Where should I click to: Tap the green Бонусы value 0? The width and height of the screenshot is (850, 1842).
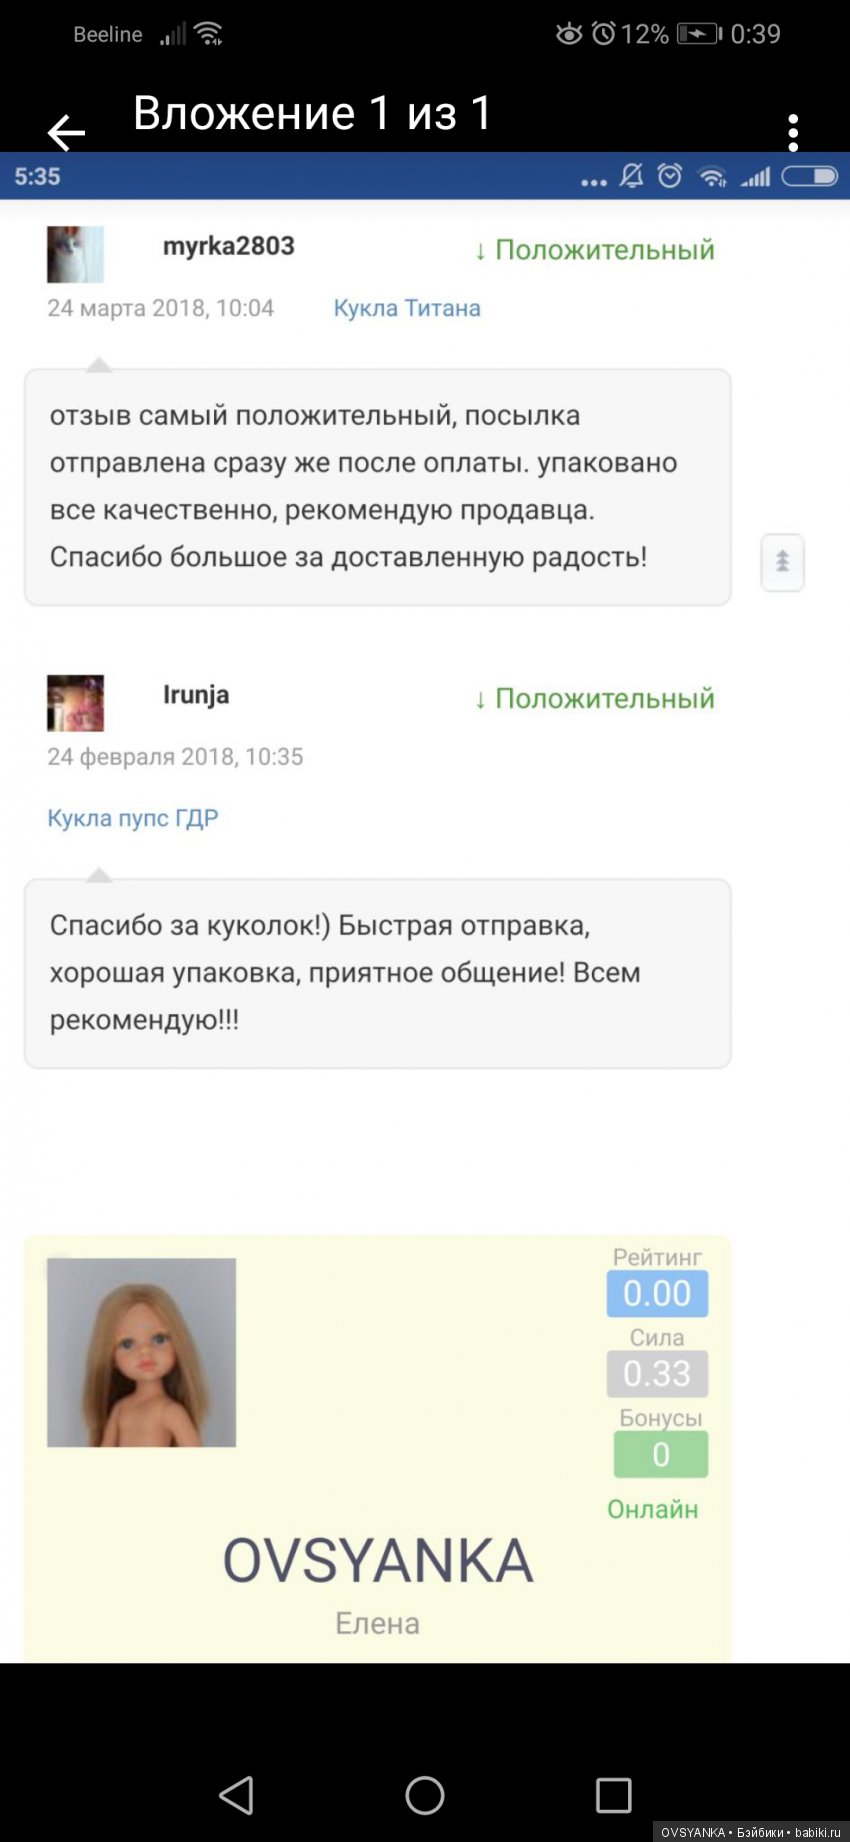(660, 1454)
